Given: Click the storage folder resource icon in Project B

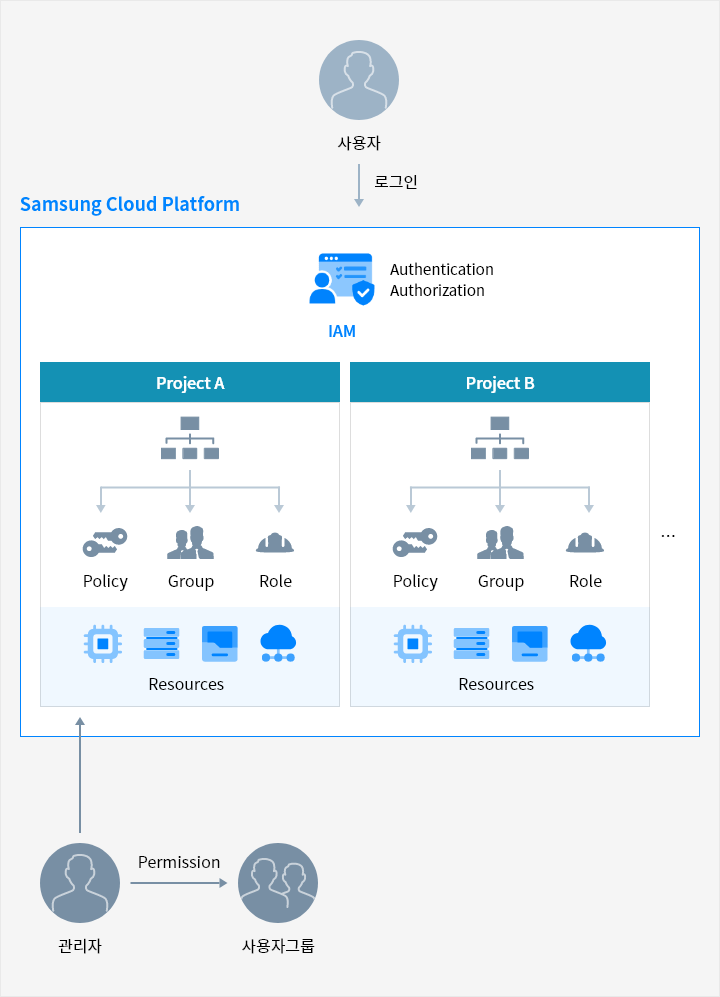Looking at the screenshot, I should (x=530, y=643).
